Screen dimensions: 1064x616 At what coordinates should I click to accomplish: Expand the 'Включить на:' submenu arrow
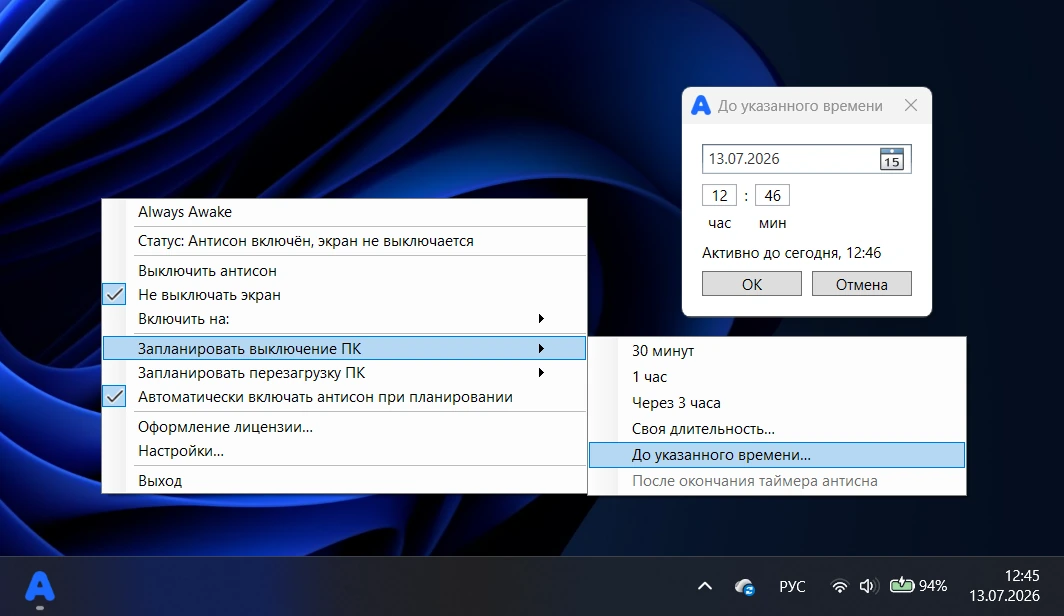pos(541,319)
